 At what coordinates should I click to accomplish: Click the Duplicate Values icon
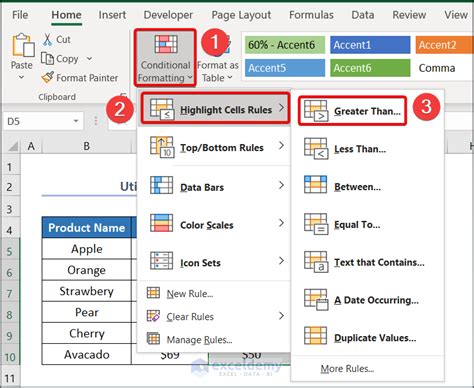315,336
